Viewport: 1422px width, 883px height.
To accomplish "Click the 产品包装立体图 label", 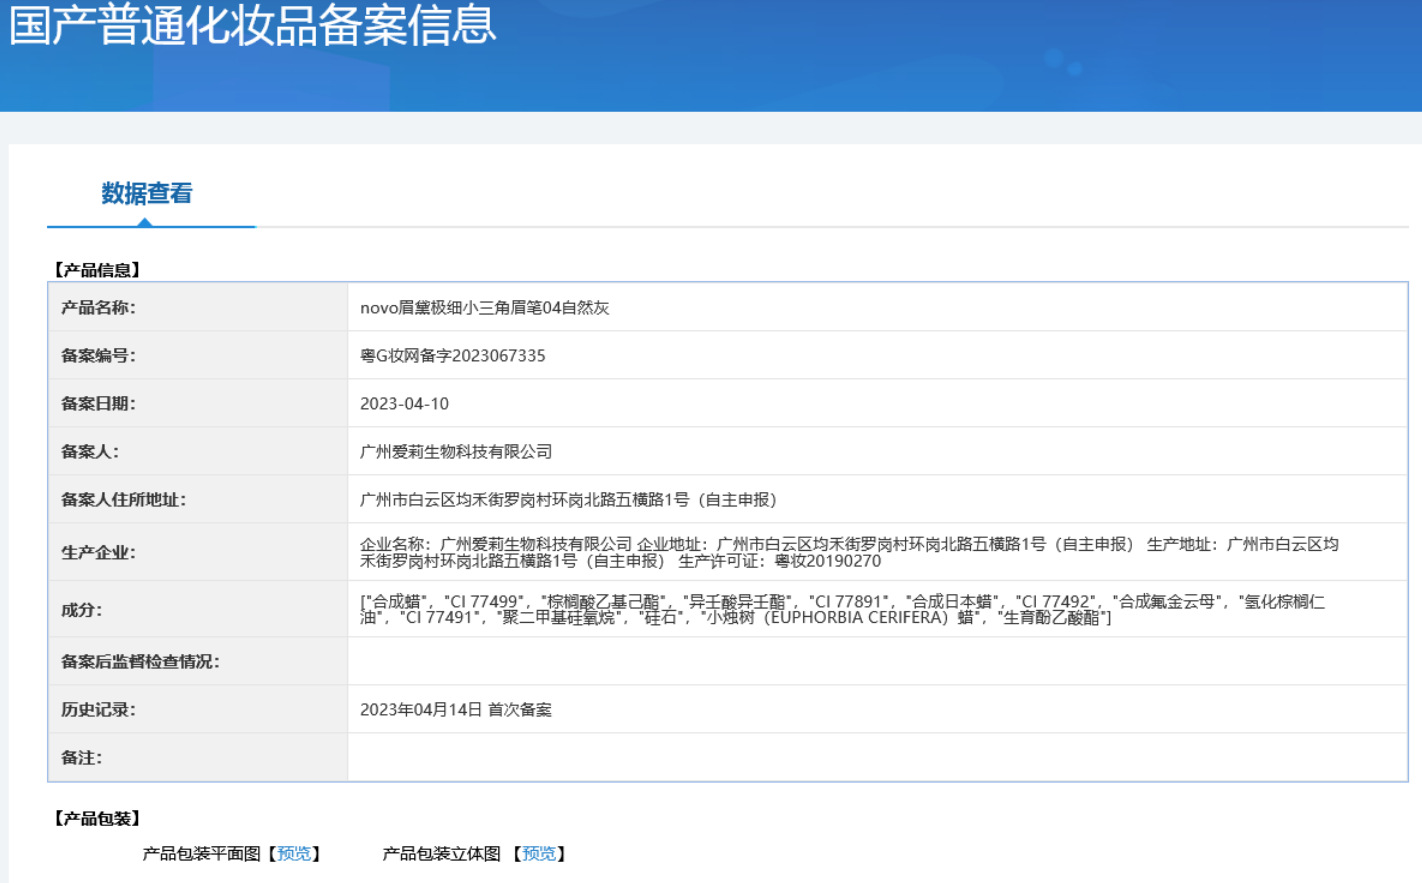I will pos(441,853).
